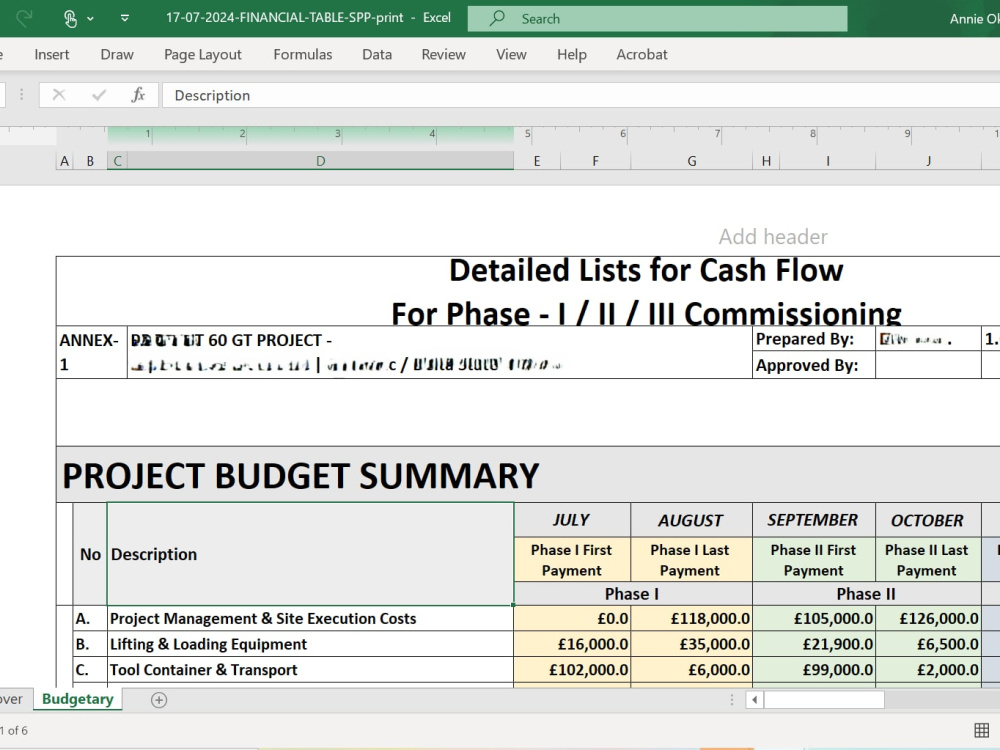Click the AUGUST header cell
Screen dimensions: 1000x750
(691, 520)
